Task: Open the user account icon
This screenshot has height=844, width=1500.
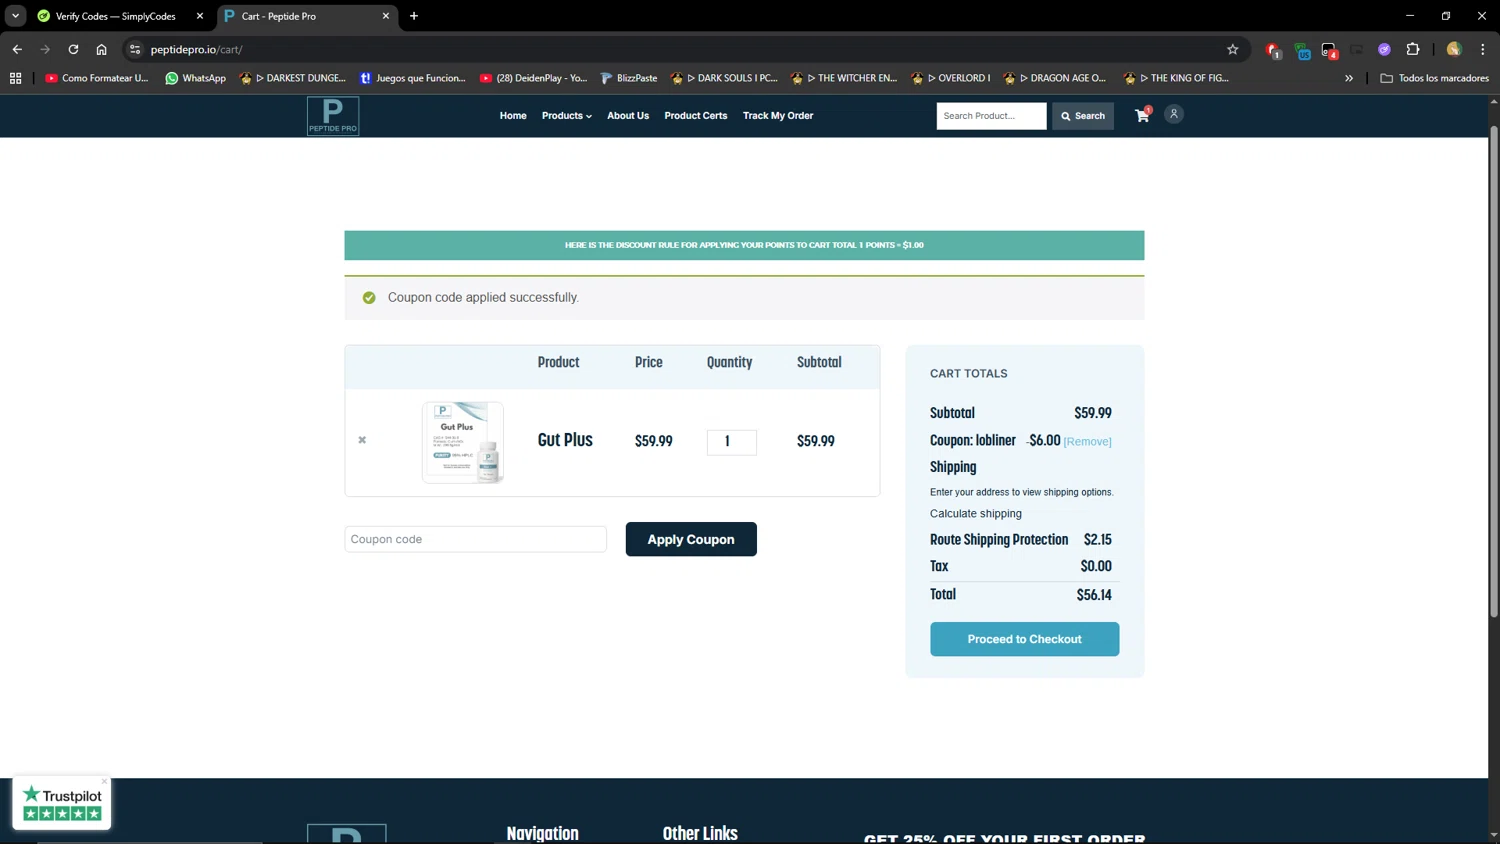Action: (x=1174, y=114)
